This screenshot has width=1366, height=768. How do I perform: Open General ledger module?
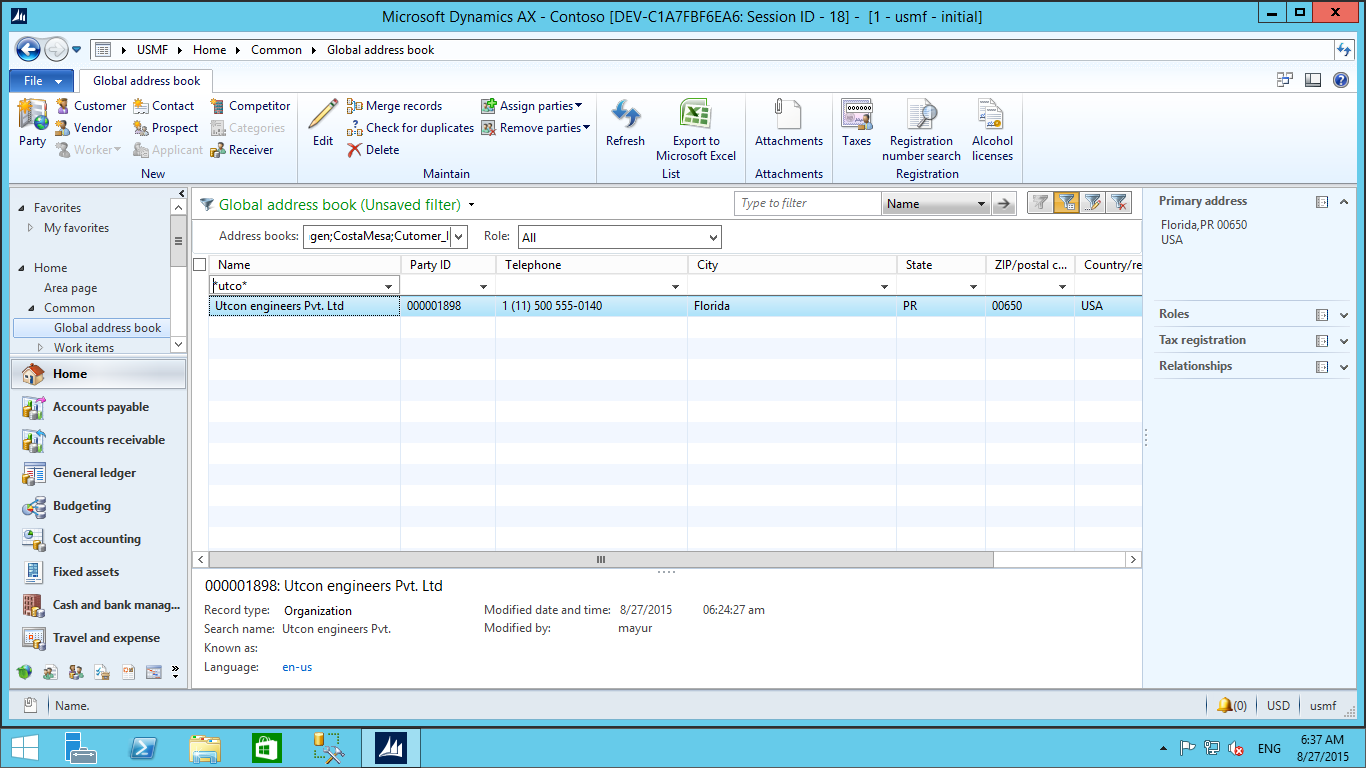pos(98,473)
